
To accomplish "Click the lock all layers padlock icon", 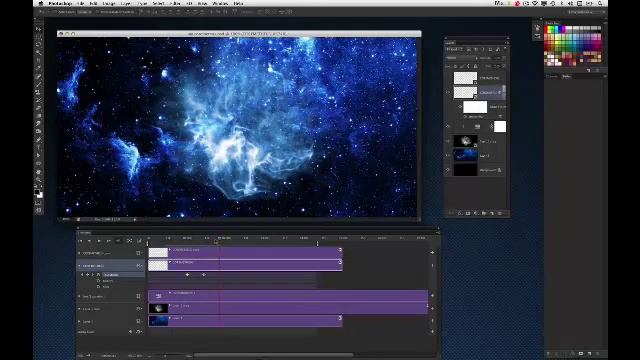I will tap(476, 66).
